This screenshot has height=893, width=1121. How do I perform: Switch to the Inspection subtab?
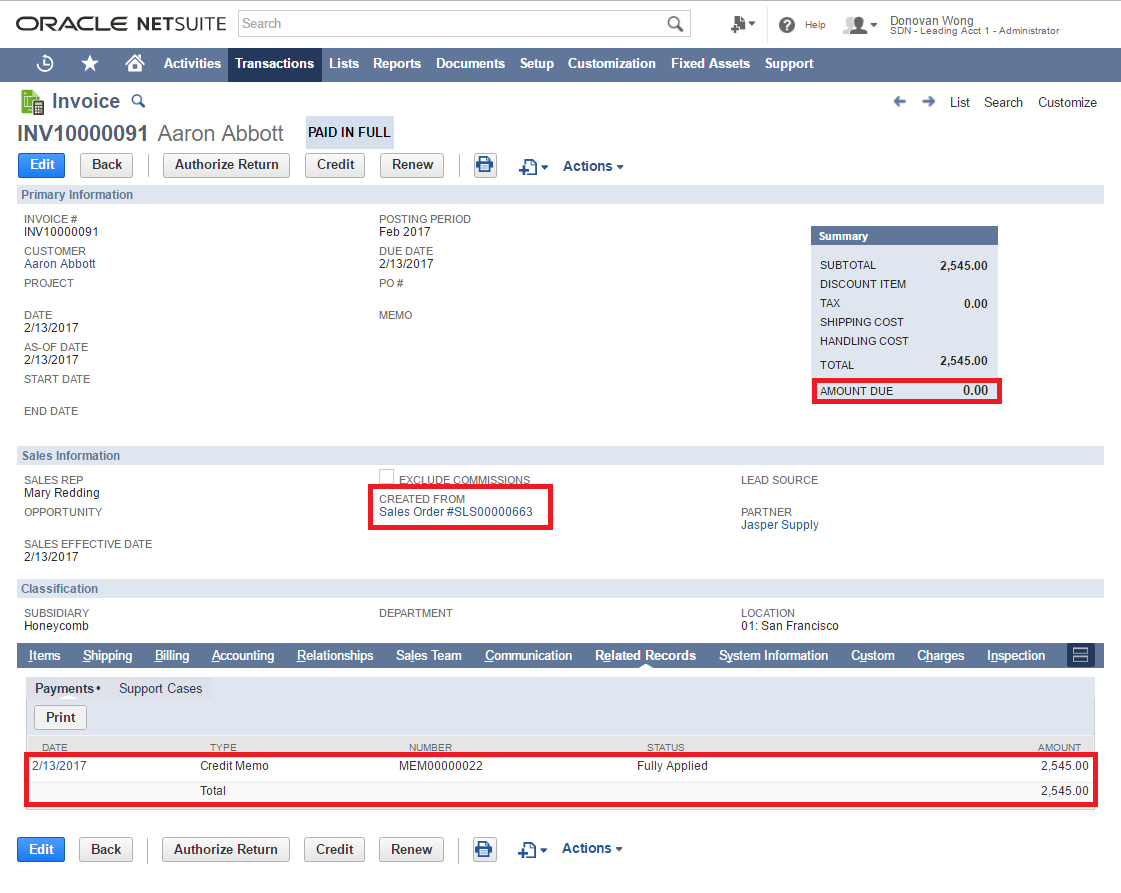pyautogui.click(x=1016, y=656)
